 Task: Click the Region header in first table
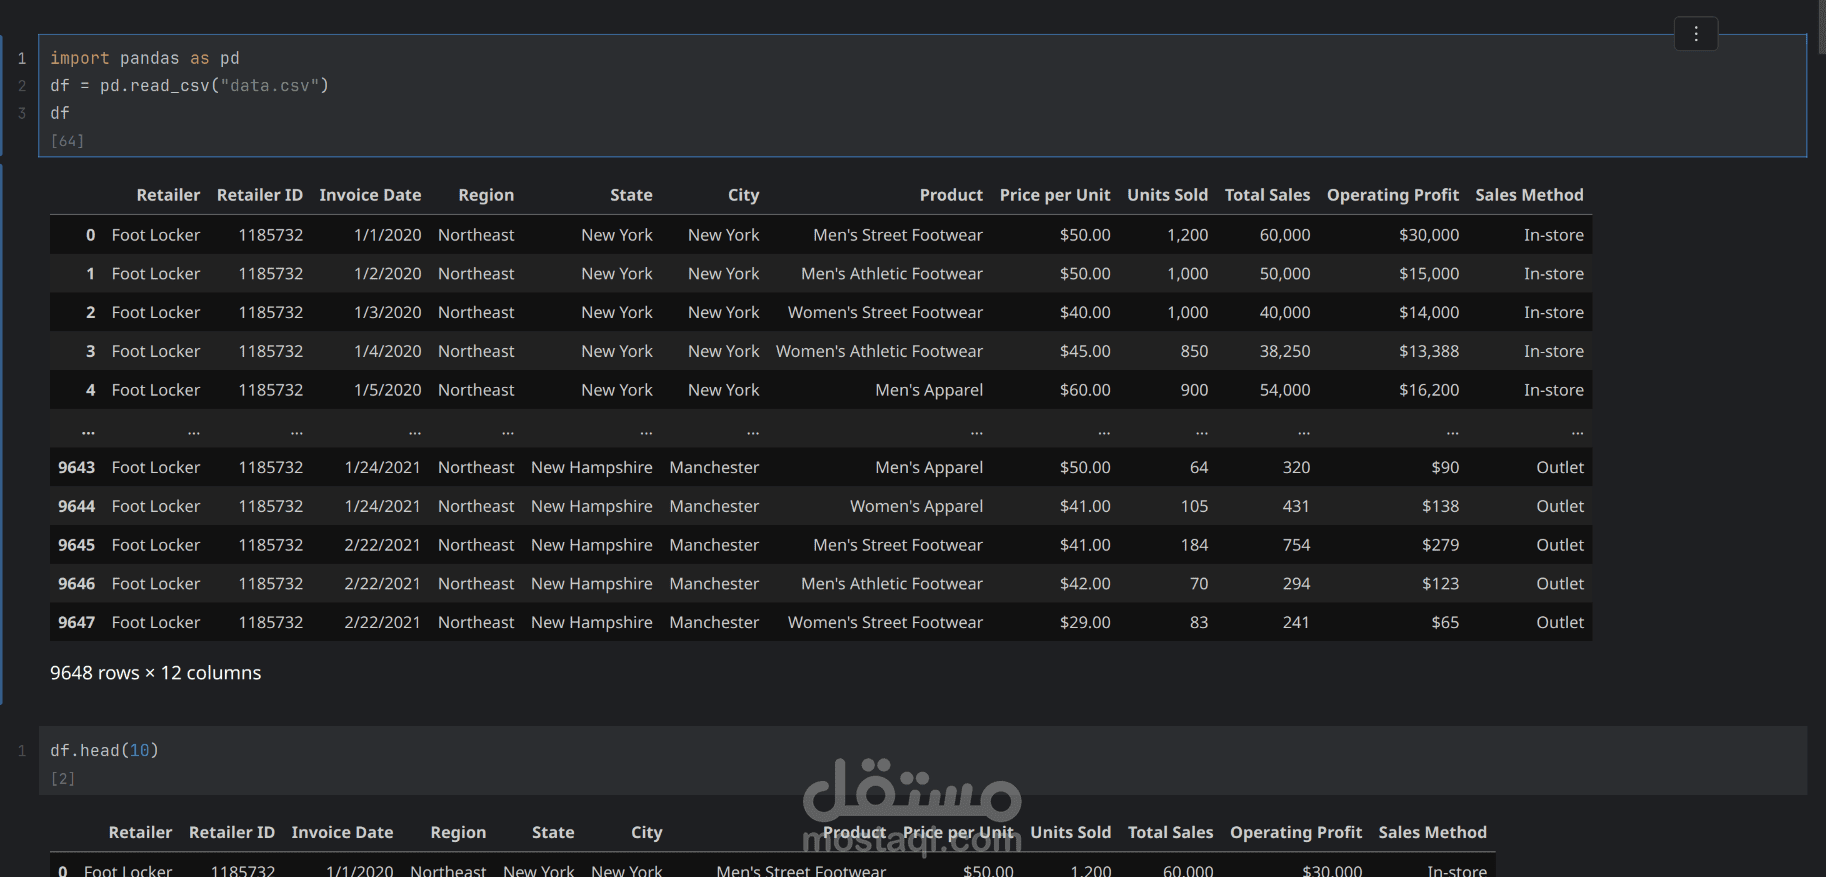[x=486, y=195]
